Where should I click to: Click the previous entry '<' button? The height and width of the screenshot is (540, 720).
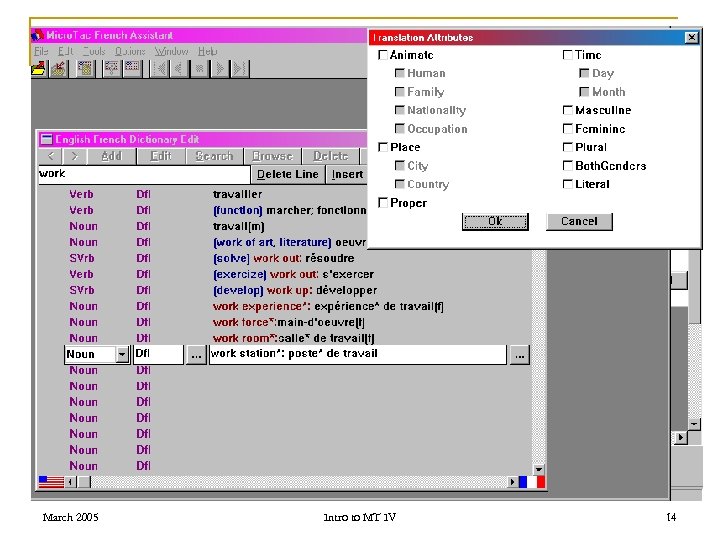51,156
